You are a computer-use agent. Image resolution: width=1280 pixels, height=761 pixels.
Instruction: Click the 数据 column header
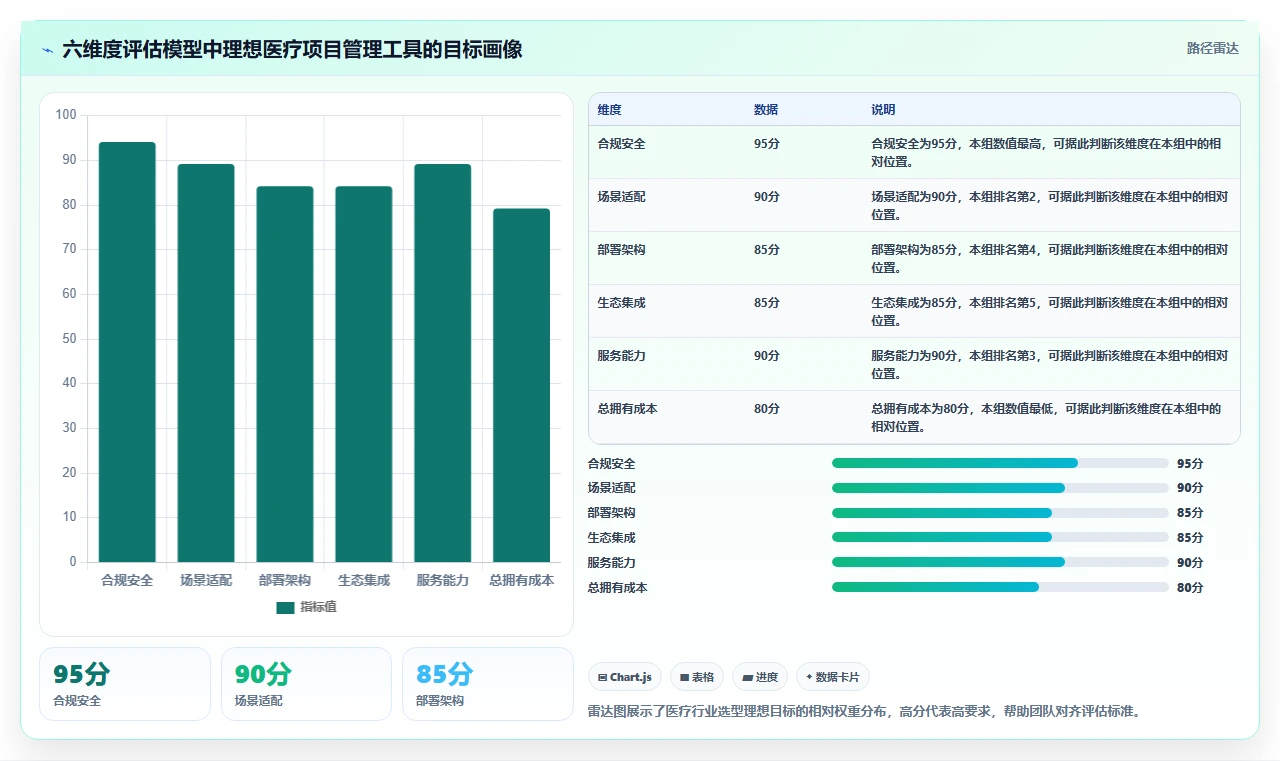click(766, 110)
